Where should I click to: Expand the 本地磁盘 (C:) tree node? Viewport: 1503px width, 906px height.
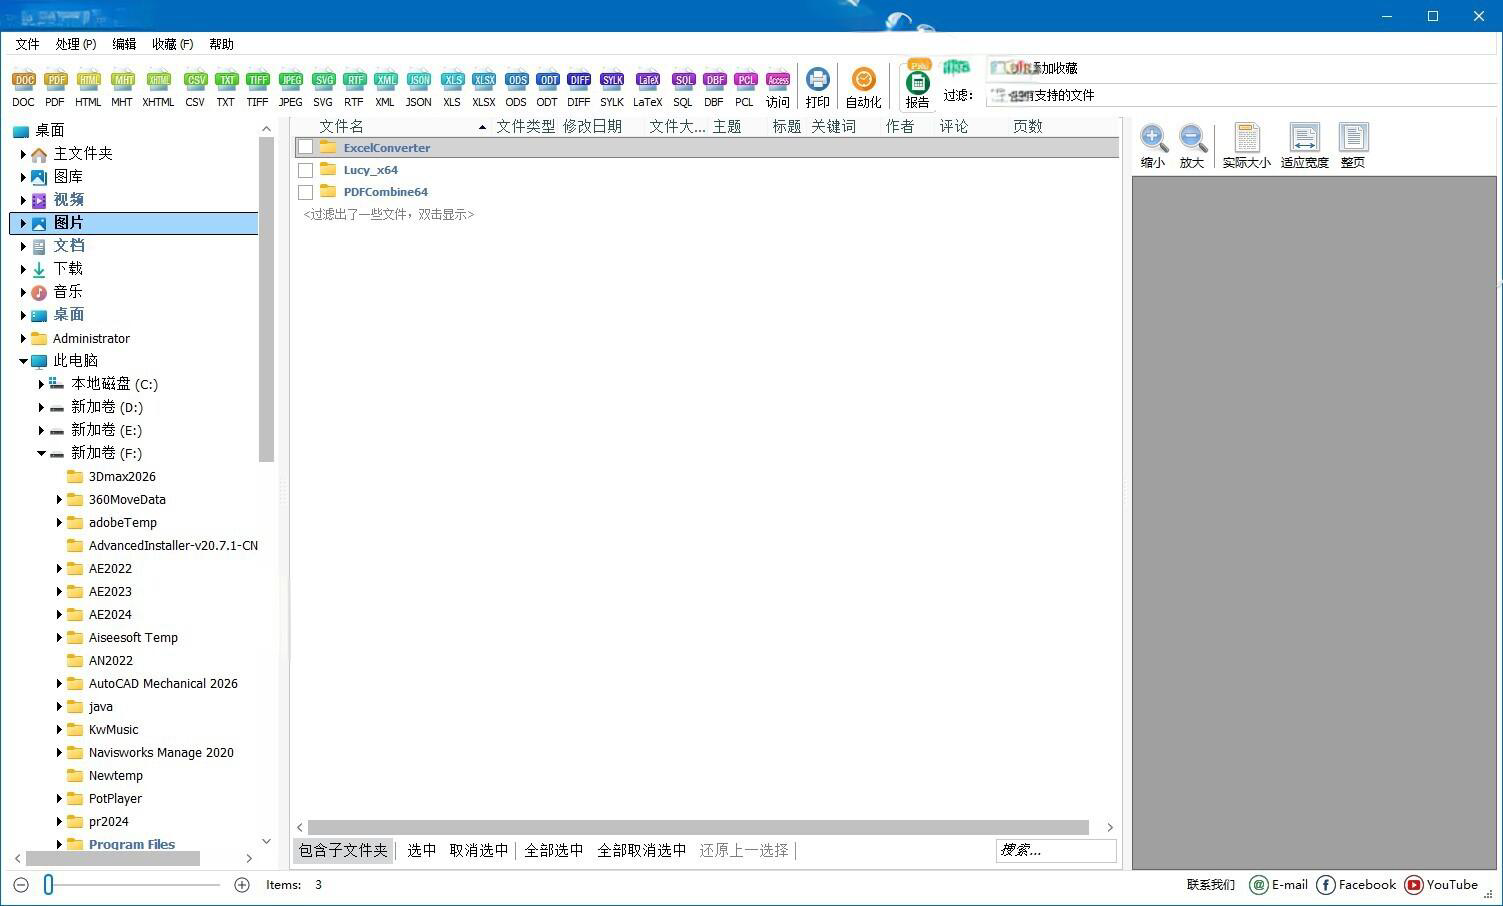[x=41, y=384]
